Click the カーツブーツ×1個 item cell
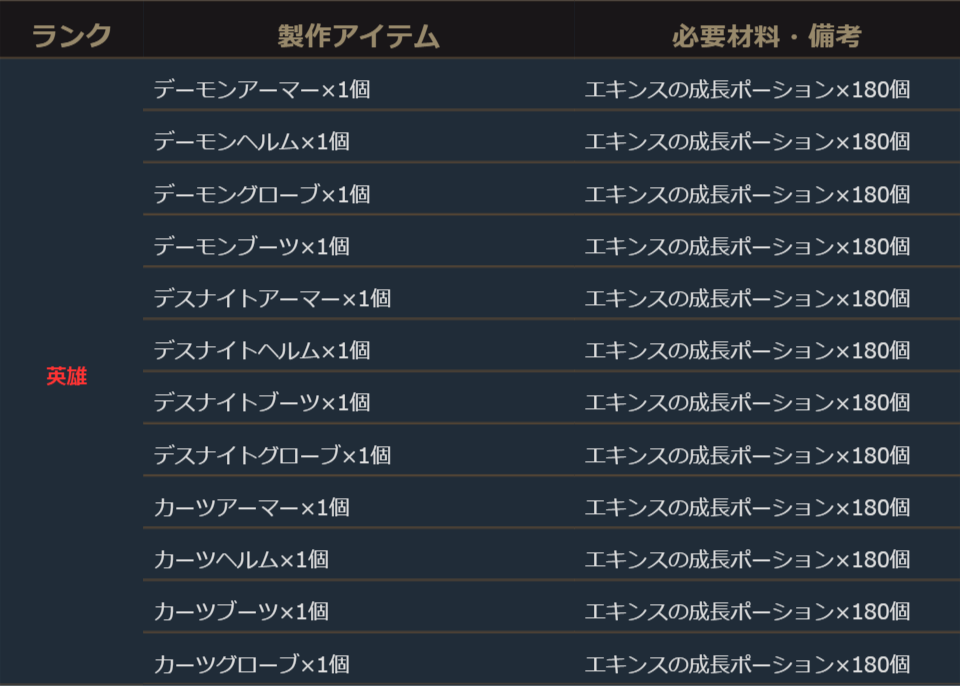 241,611
